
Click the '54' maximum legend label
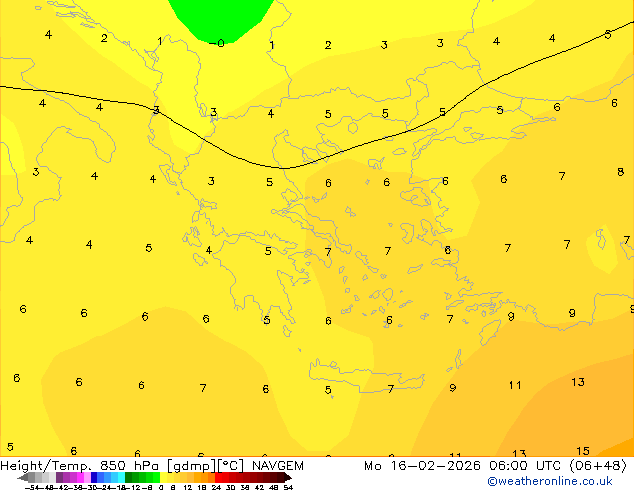[288, 488]
